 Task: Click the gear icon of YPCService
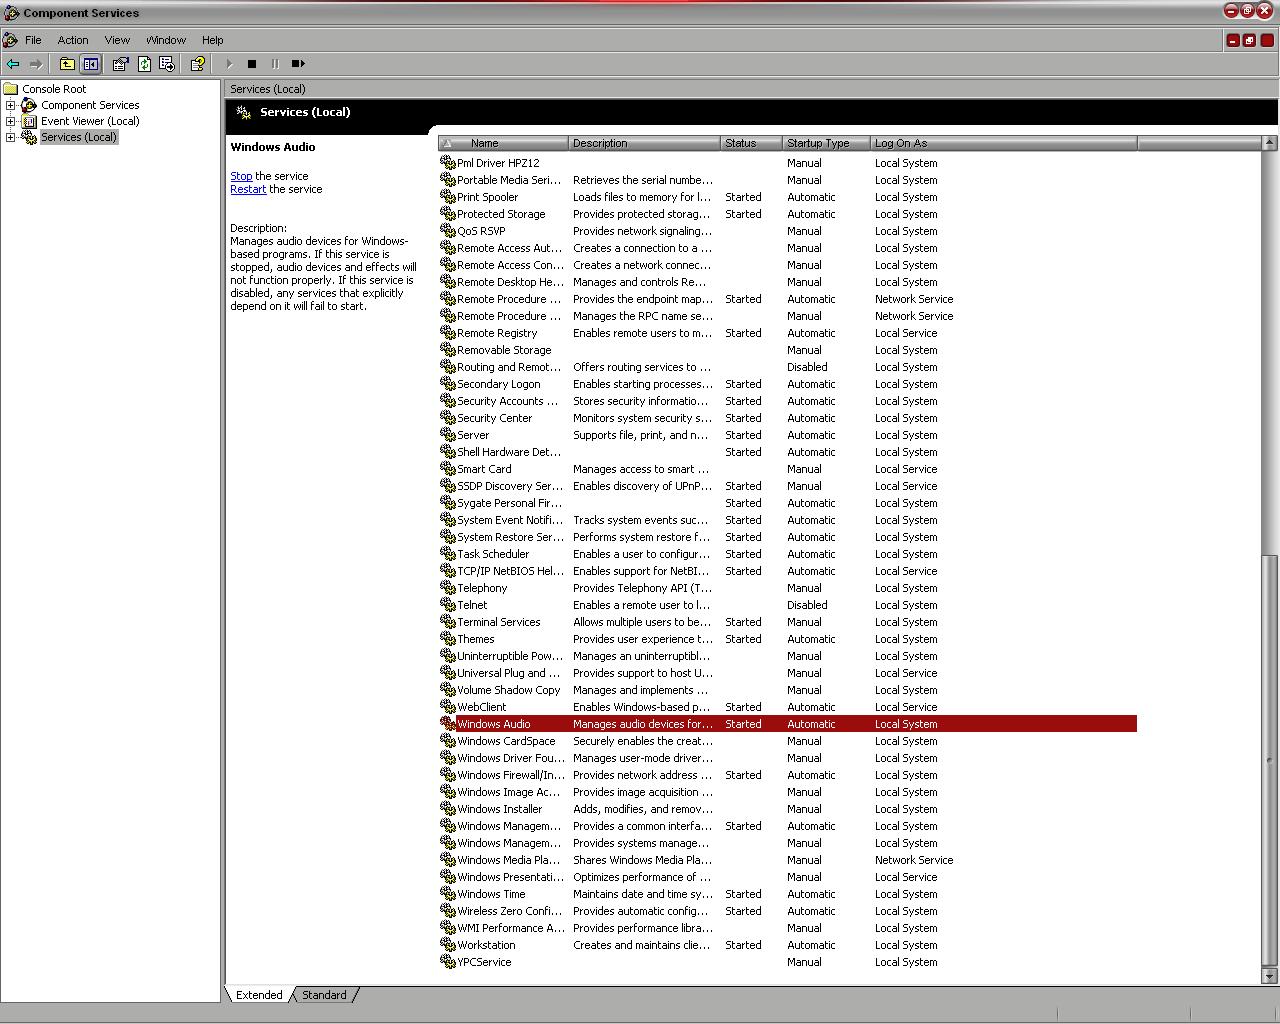click(x=448, y=962)
